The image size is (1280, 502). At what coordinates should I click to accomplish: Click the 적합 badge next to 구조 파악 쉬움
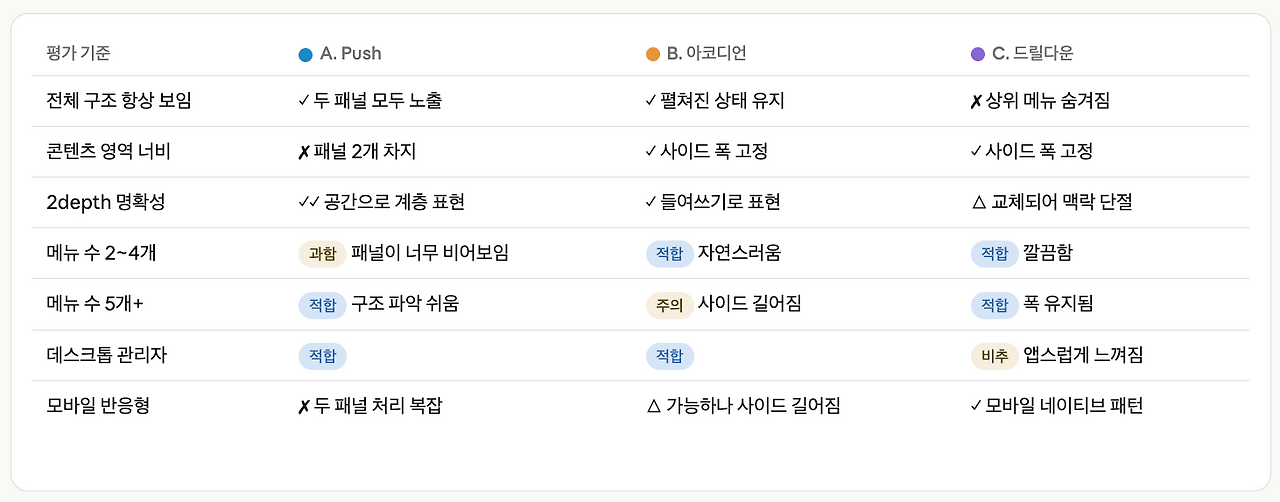pos(322,304)
